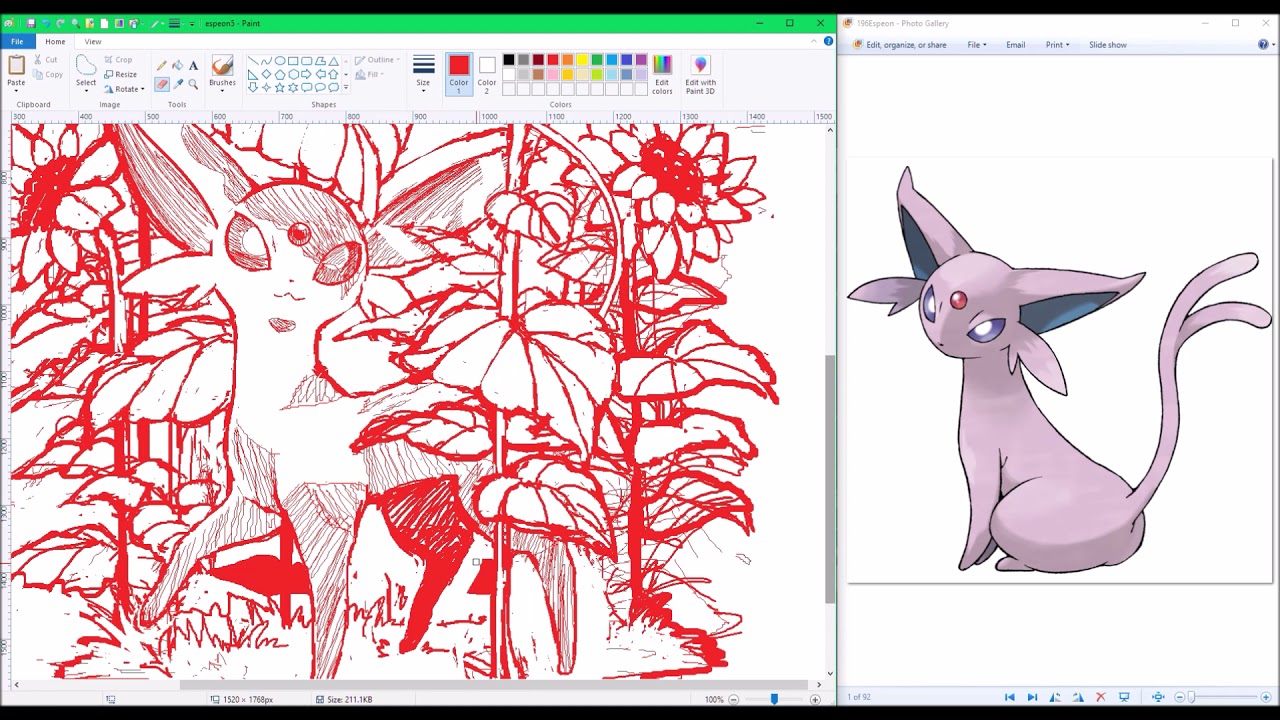Open the shape Fill dropdown
1280x720 pixels.
(x=370, y=74)
